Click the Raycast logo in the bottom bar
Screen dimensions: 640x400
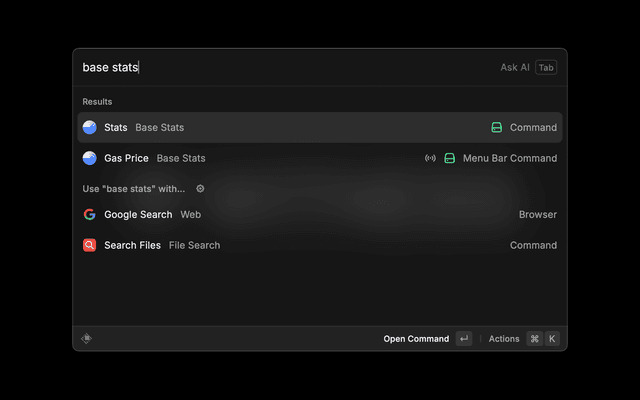pos(87,339)
